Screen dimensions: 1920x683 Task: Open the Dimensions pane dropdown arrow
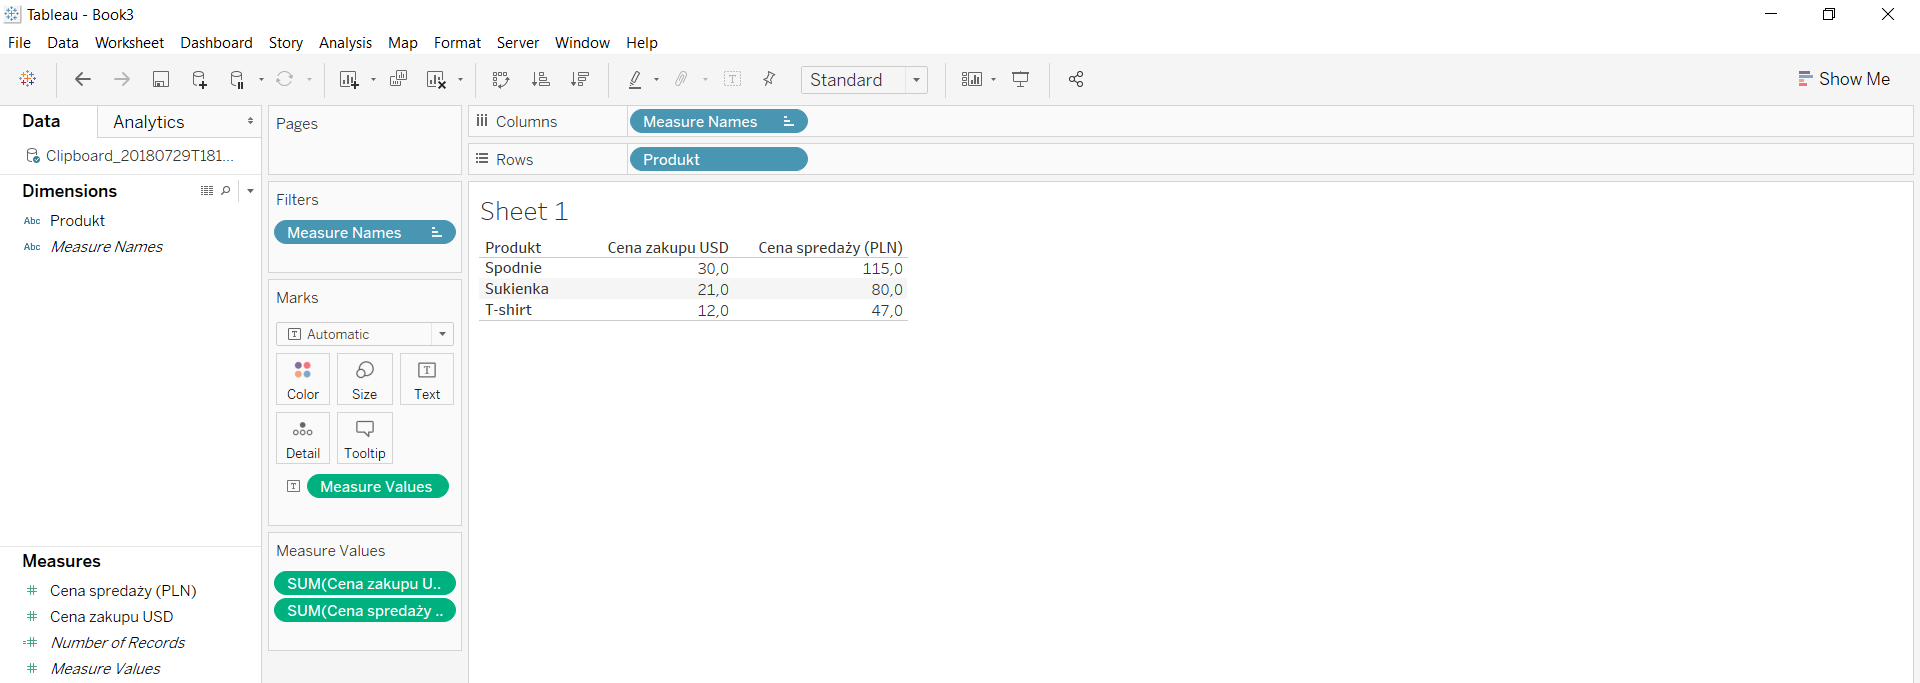[250, 191]
